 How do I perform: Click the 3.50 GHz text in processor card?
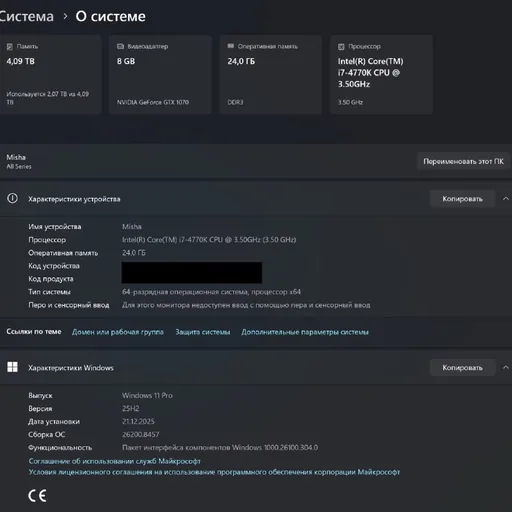coord(350,102)
